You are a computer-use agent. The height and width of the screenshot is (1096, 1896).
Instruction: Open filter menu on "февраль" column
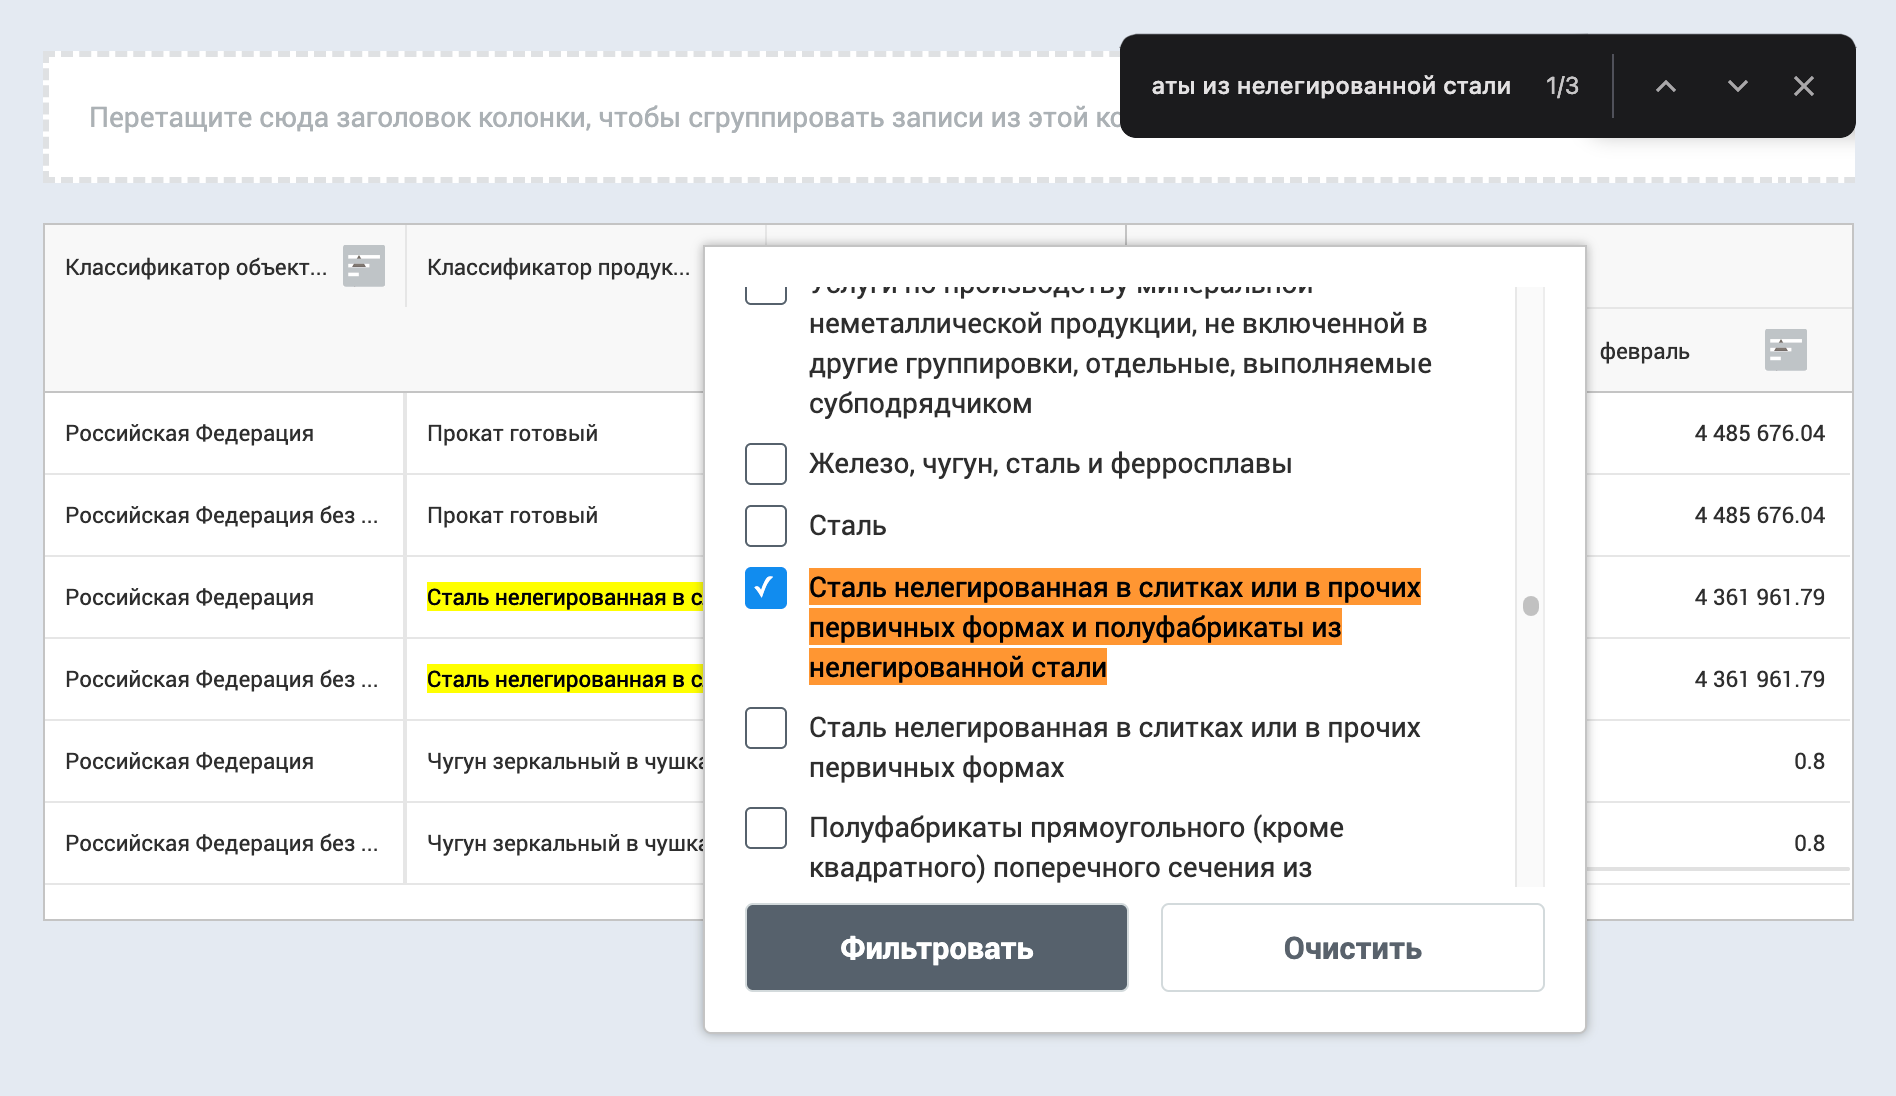1786,349
